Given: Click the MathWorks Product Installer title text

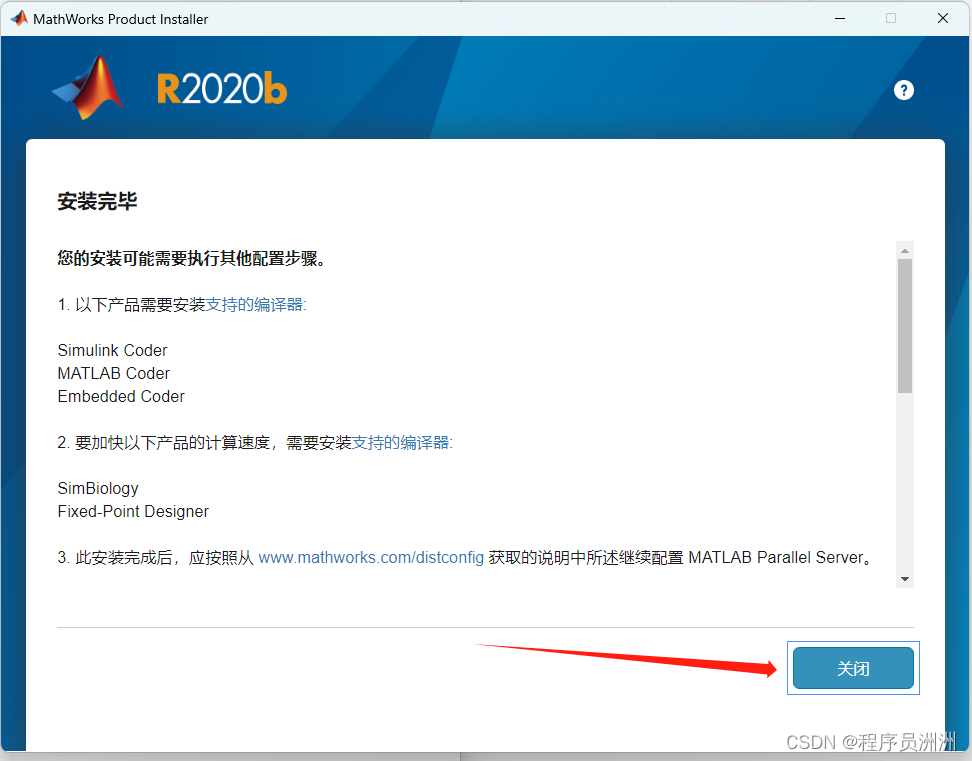Looking at the screenshot, I should 121,19.
